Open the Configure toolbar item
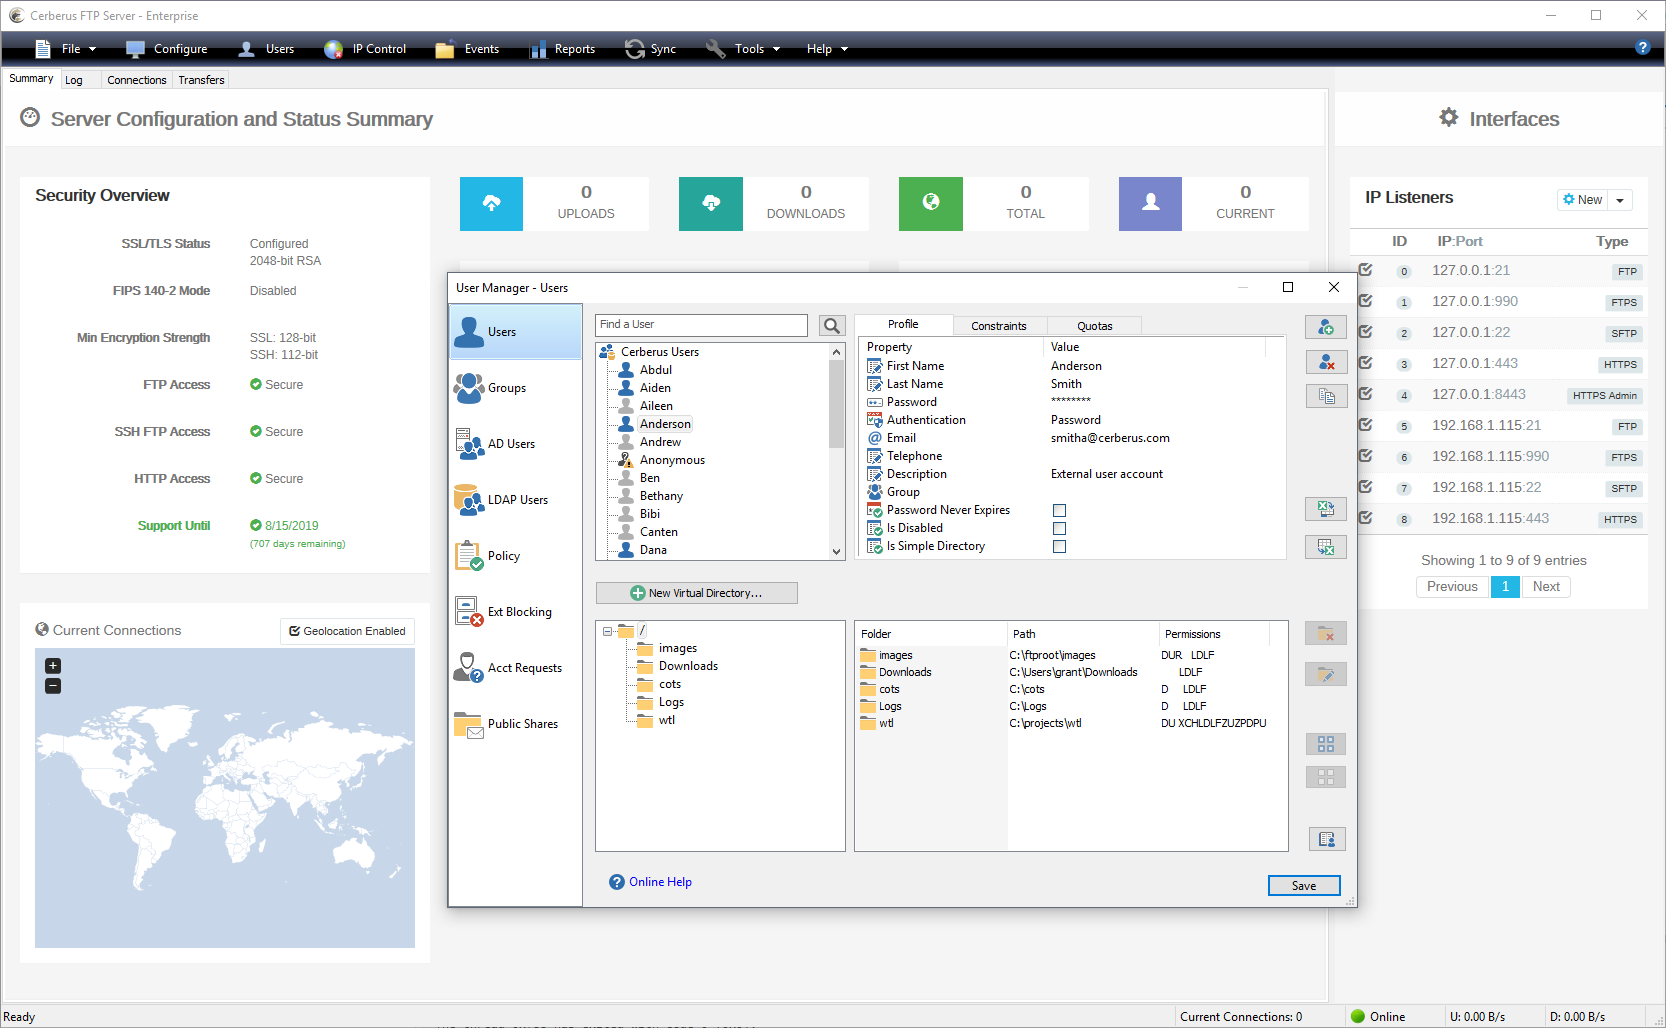1666x1028 pixels. pyautogui.click(x=167, y=49)
